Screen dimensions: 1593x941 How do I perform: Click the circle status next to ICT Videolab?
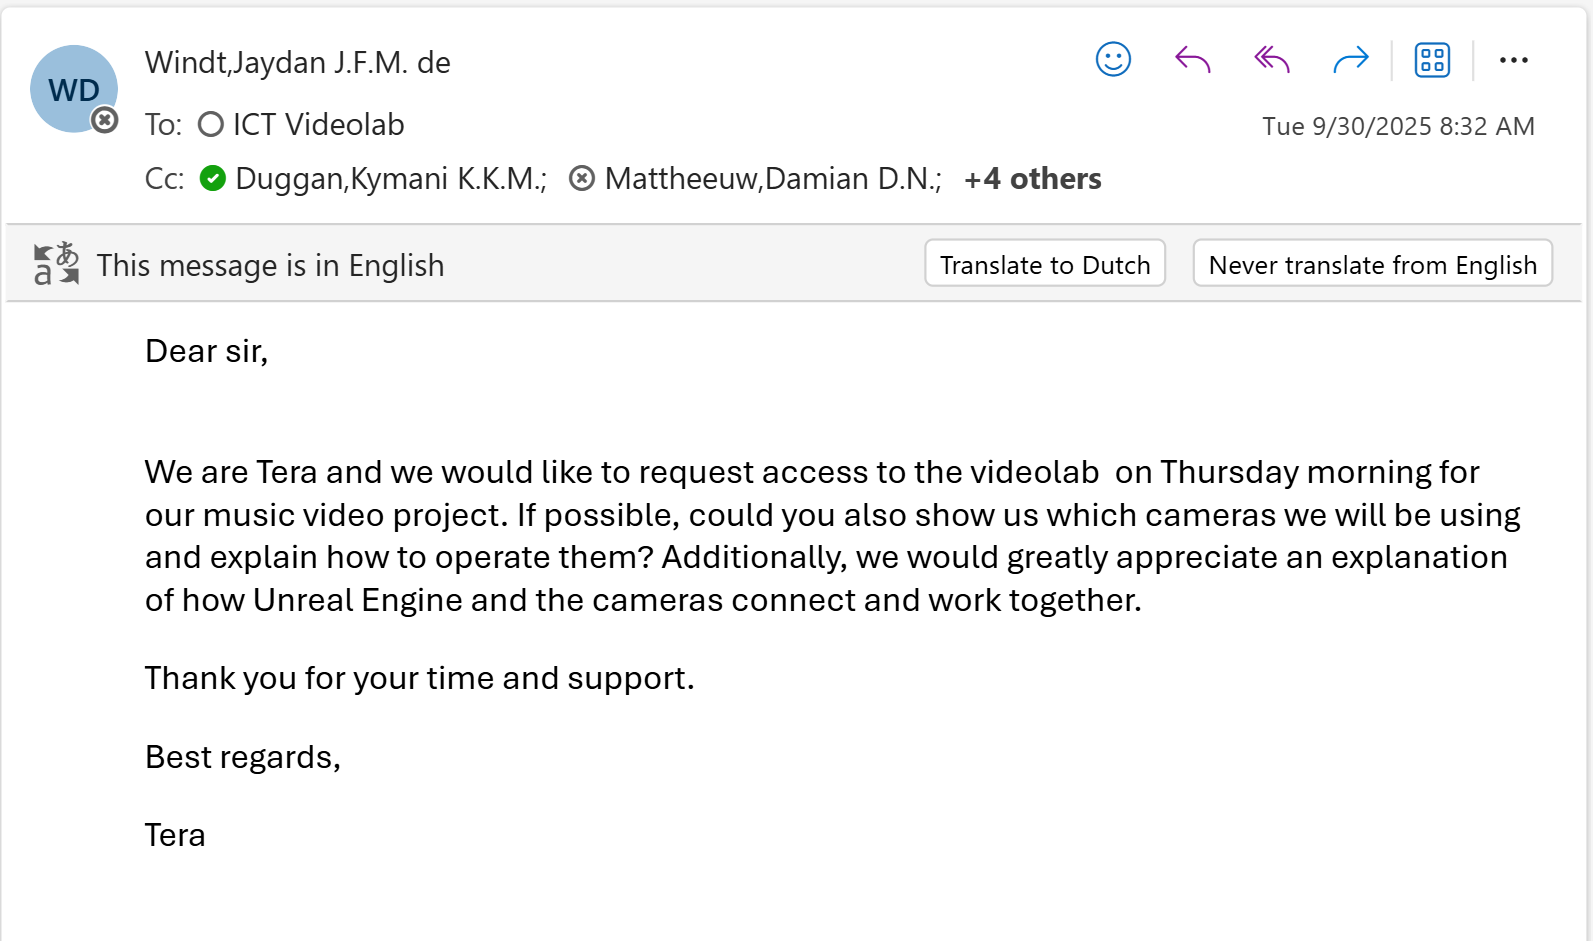pyautogui.click(x=210, y=125)
